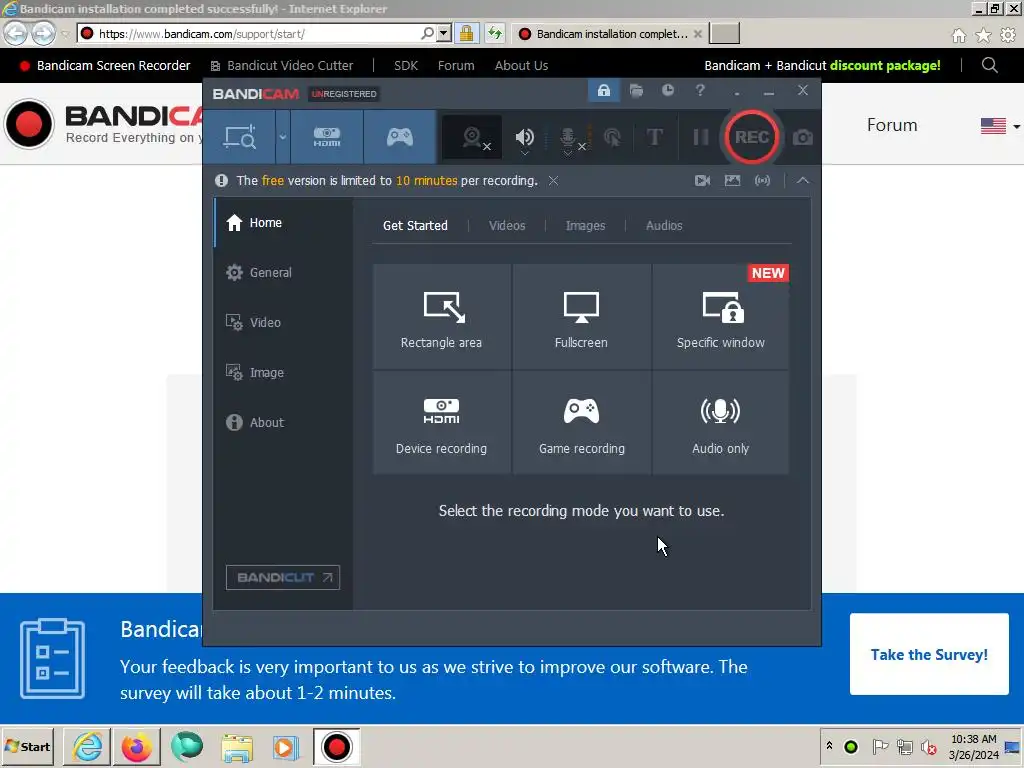The image size is (1024, 768).
Task: Show hidden system tray icons
Action: pyautogui.click(x=829, y=746)
